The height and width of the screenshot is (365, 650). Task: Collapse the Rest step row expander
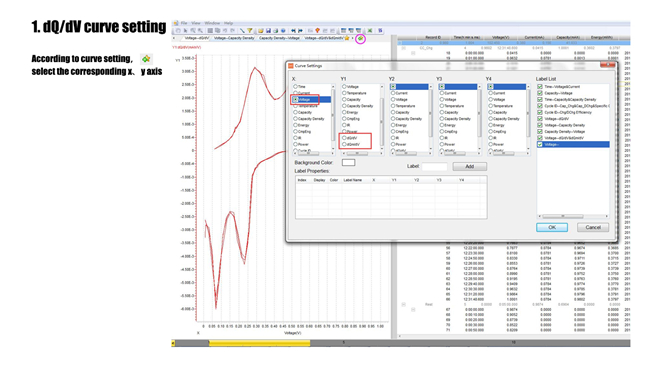coord(403,304)
